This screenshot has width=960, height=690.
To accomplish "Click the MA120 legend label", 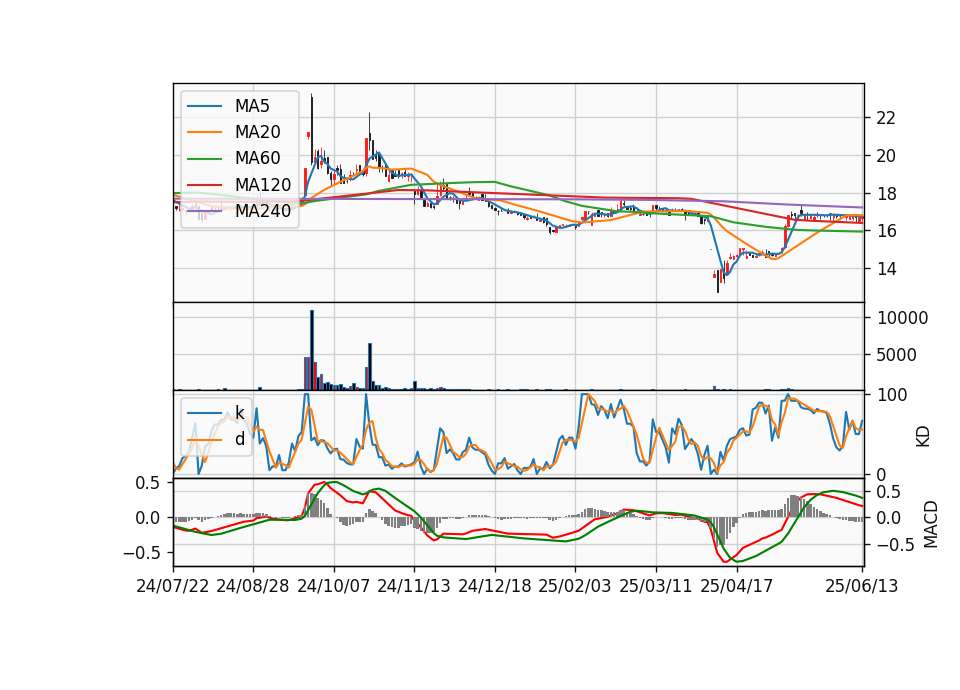I will [263, 185].
